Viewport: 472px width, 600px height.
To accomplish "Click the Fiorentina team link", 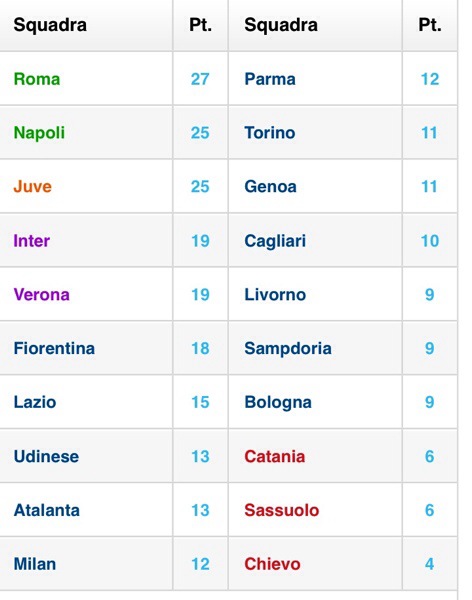I will 54,349.
